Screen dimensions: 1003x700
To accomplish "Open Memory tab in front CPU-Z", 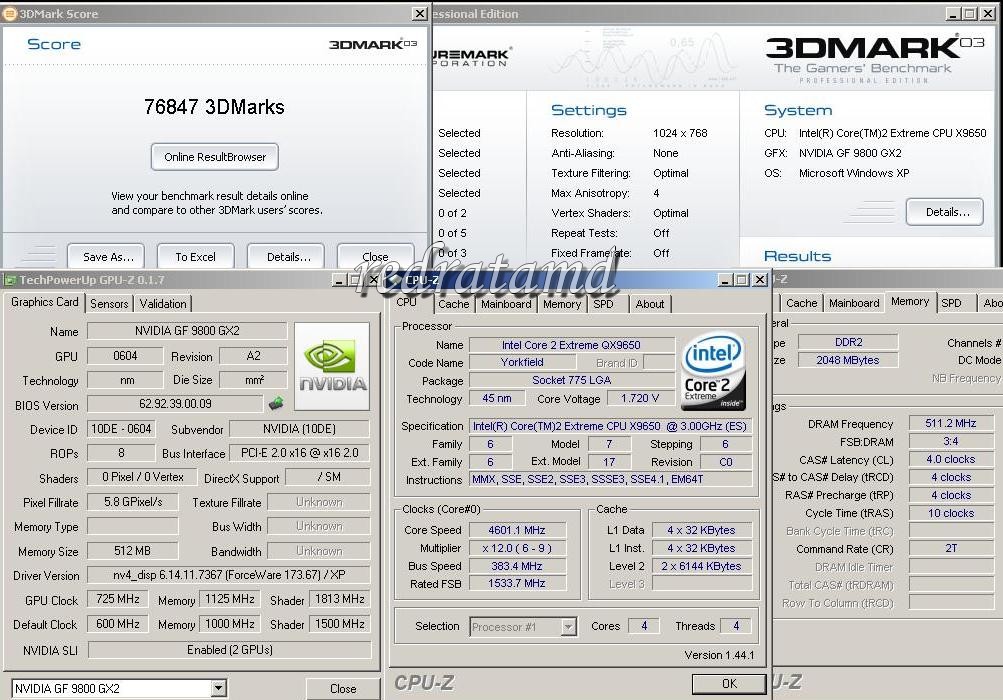I will (562, 304).
